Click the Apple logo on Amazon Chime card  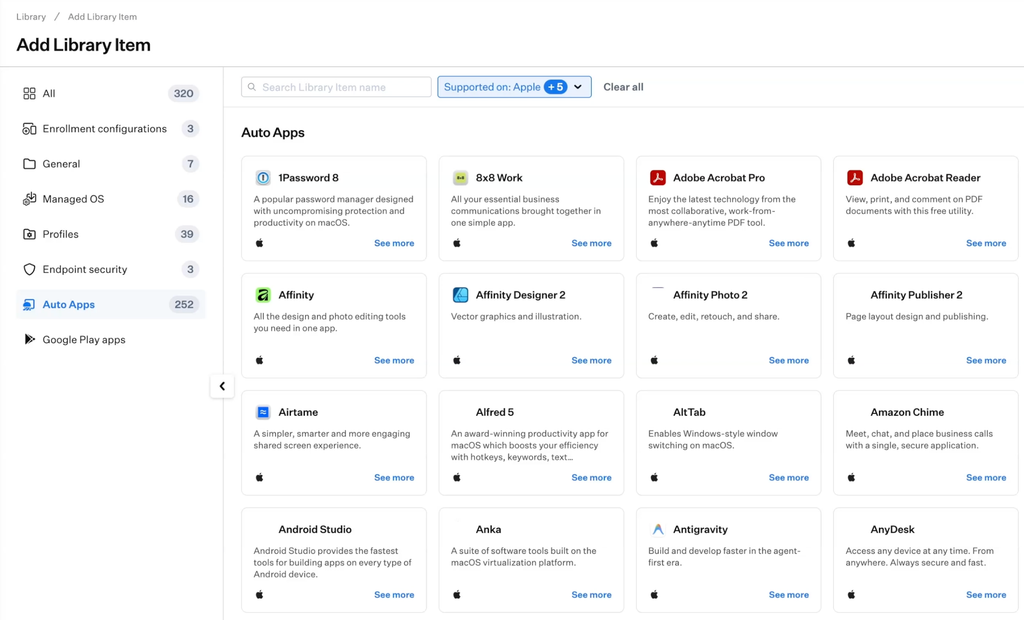click(x=852, y=478)
